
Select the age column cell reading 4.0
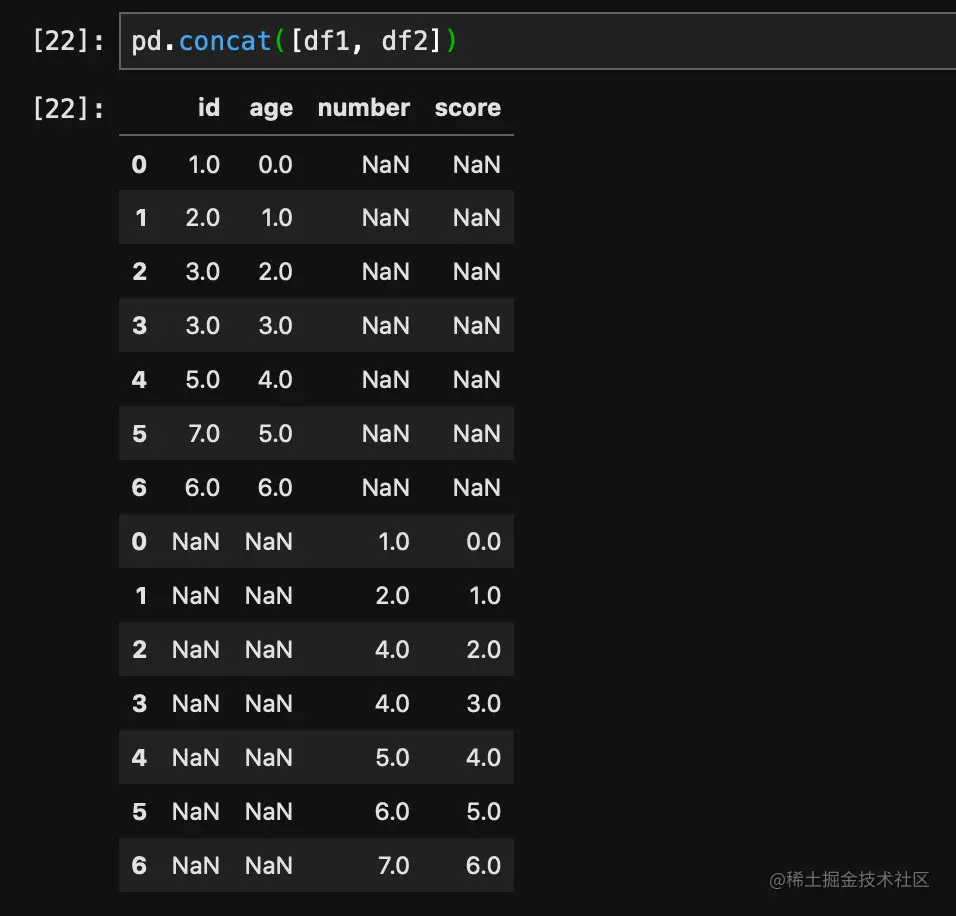click(275, 379)
